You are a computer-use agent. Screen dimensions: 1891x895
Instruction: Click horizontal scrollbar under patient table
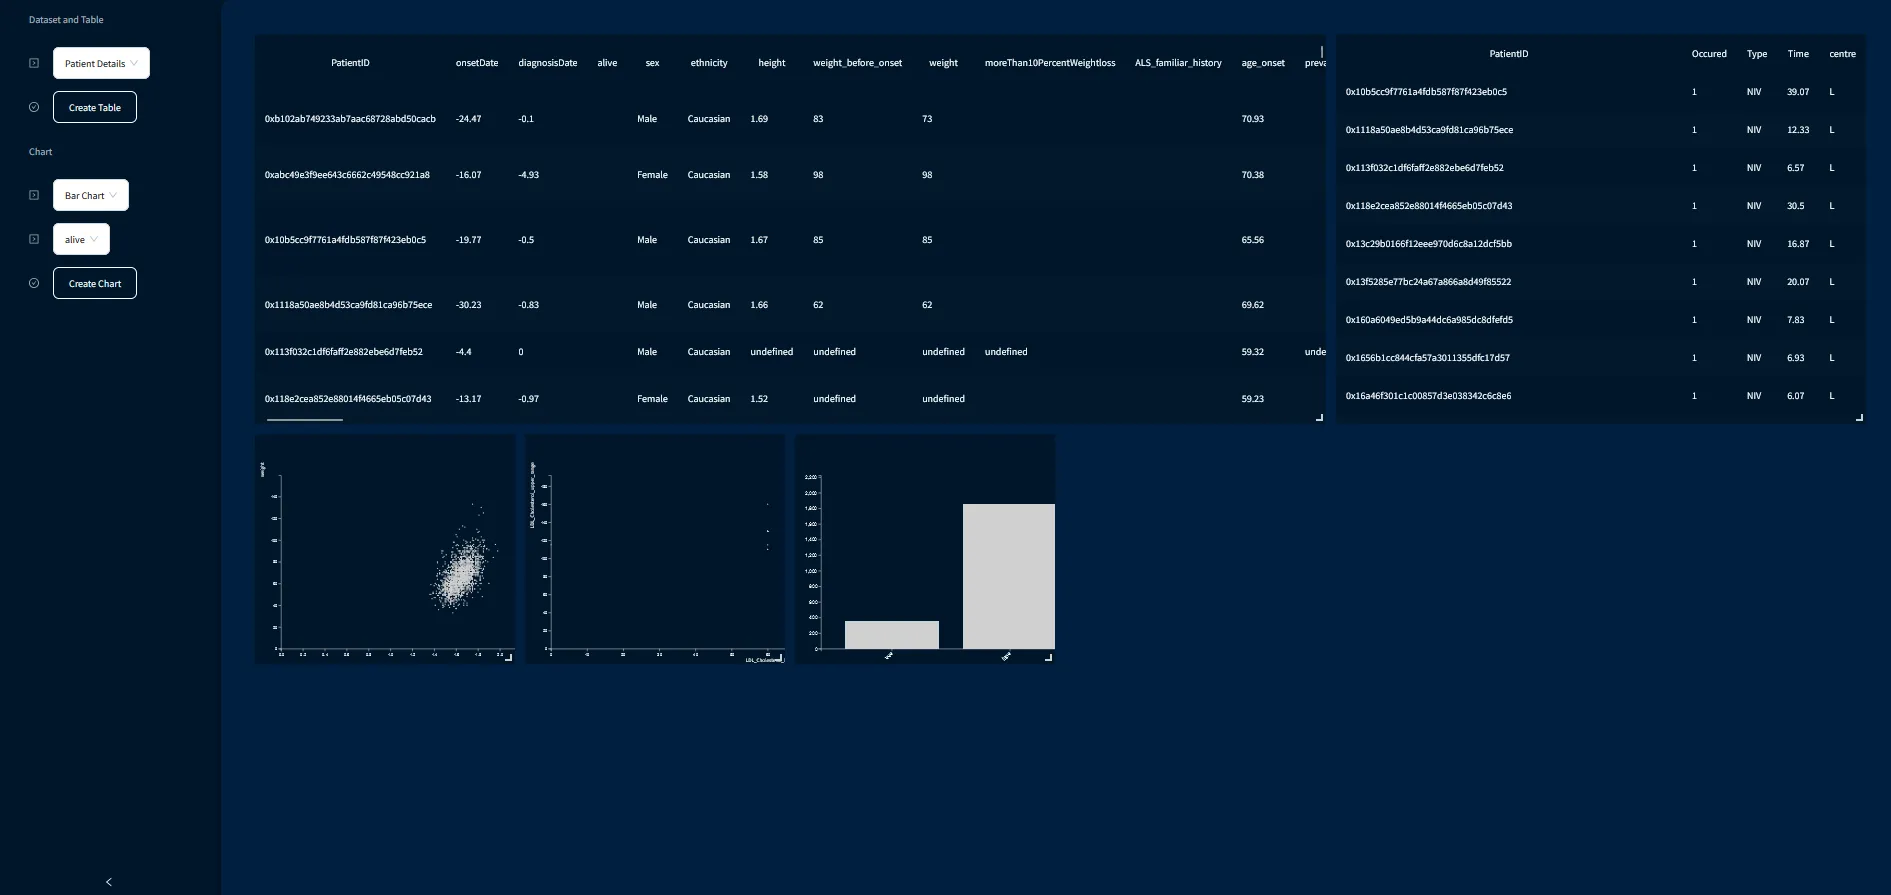point(305,420)
